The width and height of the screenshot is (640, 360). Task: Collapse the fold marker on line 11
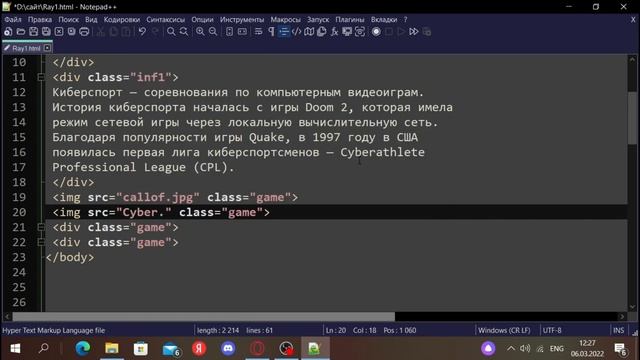pos(41,77)
